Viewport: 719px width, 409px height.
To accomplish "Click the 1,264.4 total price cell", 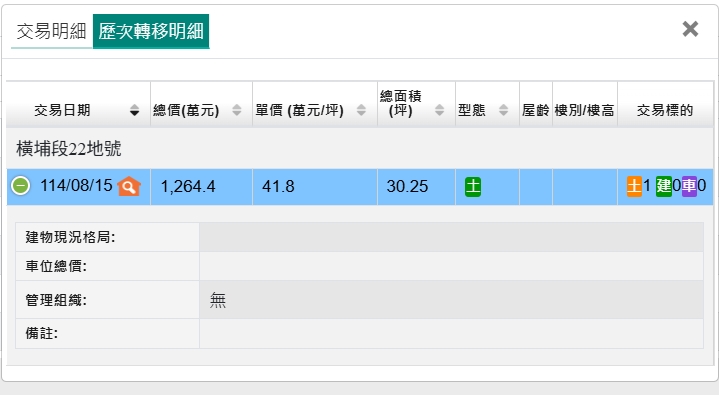I will [188, 187].
